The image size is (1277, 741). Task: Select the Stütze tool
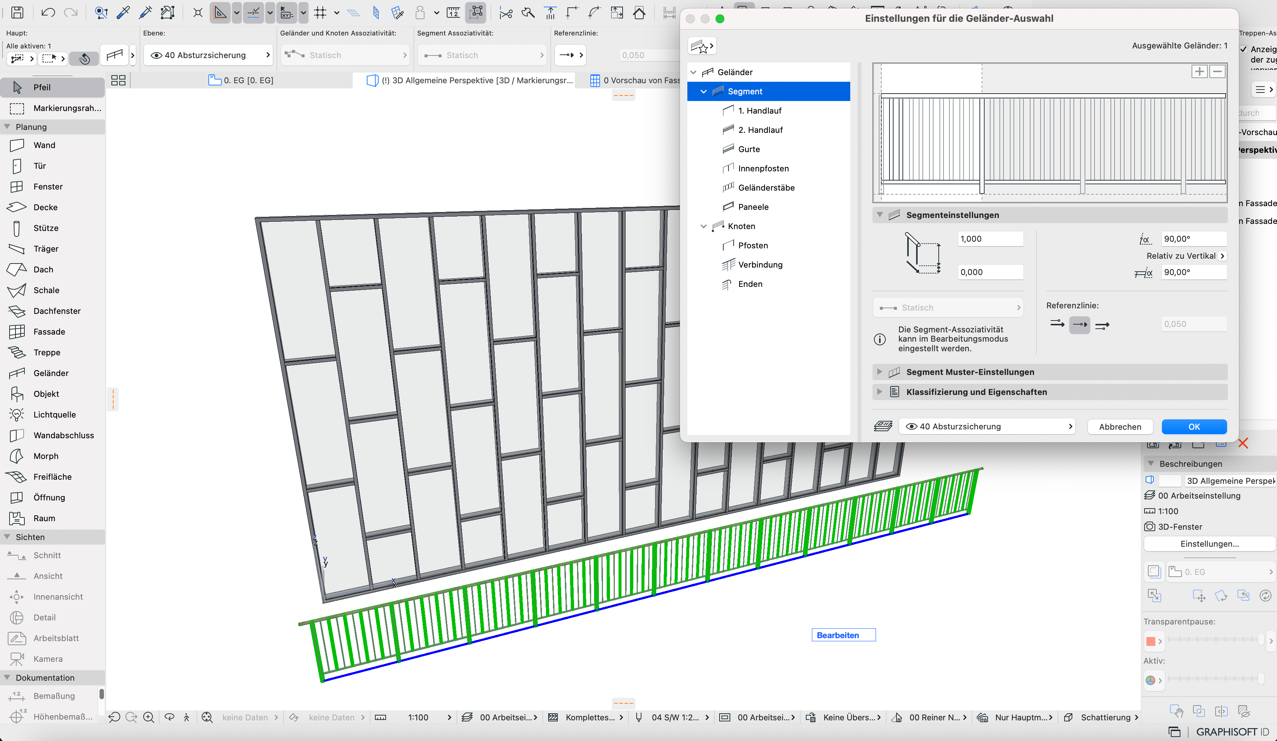click(x=52, y=228)
